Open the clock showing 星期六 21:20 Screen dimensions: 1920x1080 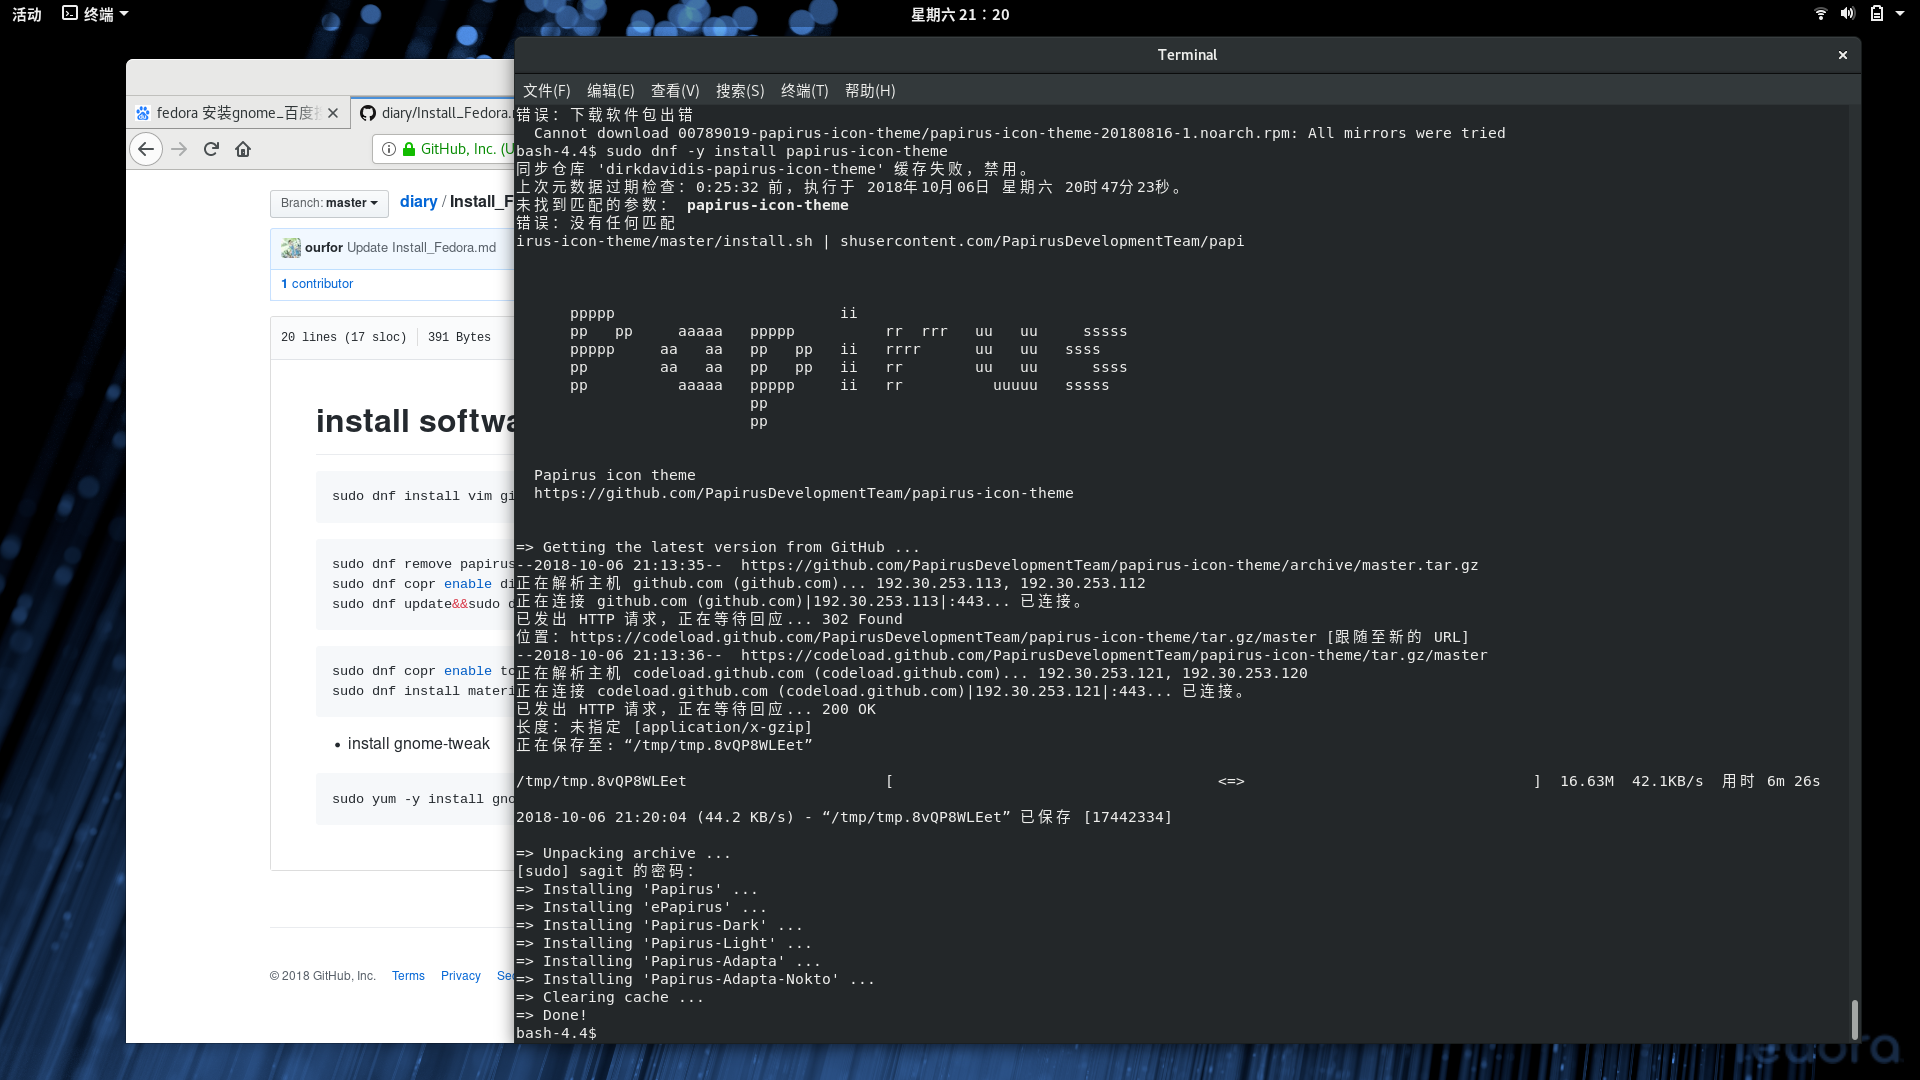959,14
